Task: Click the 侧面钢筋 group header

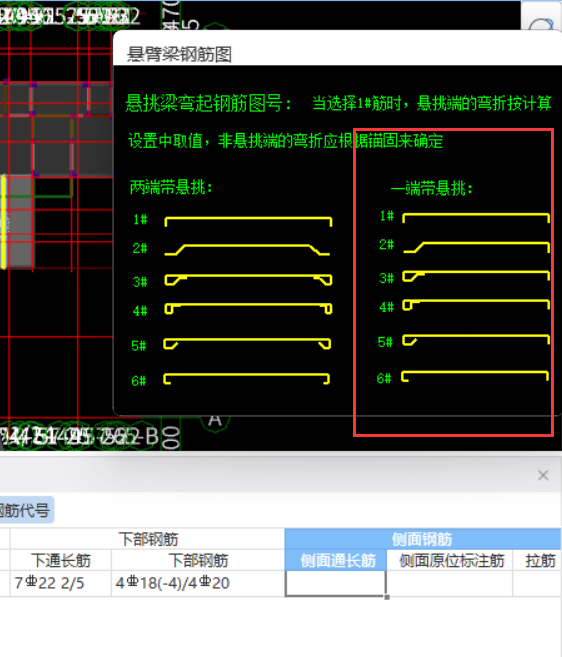Action: (x=422, y=539)
